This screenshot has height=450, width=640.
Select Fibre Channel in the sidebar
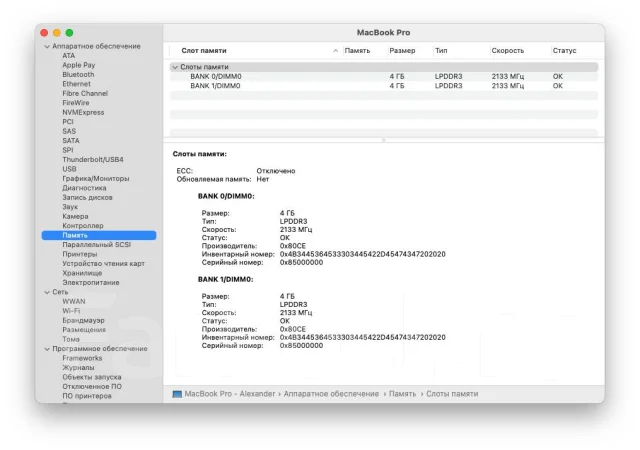pyautogui.click(x=85, y=93)
